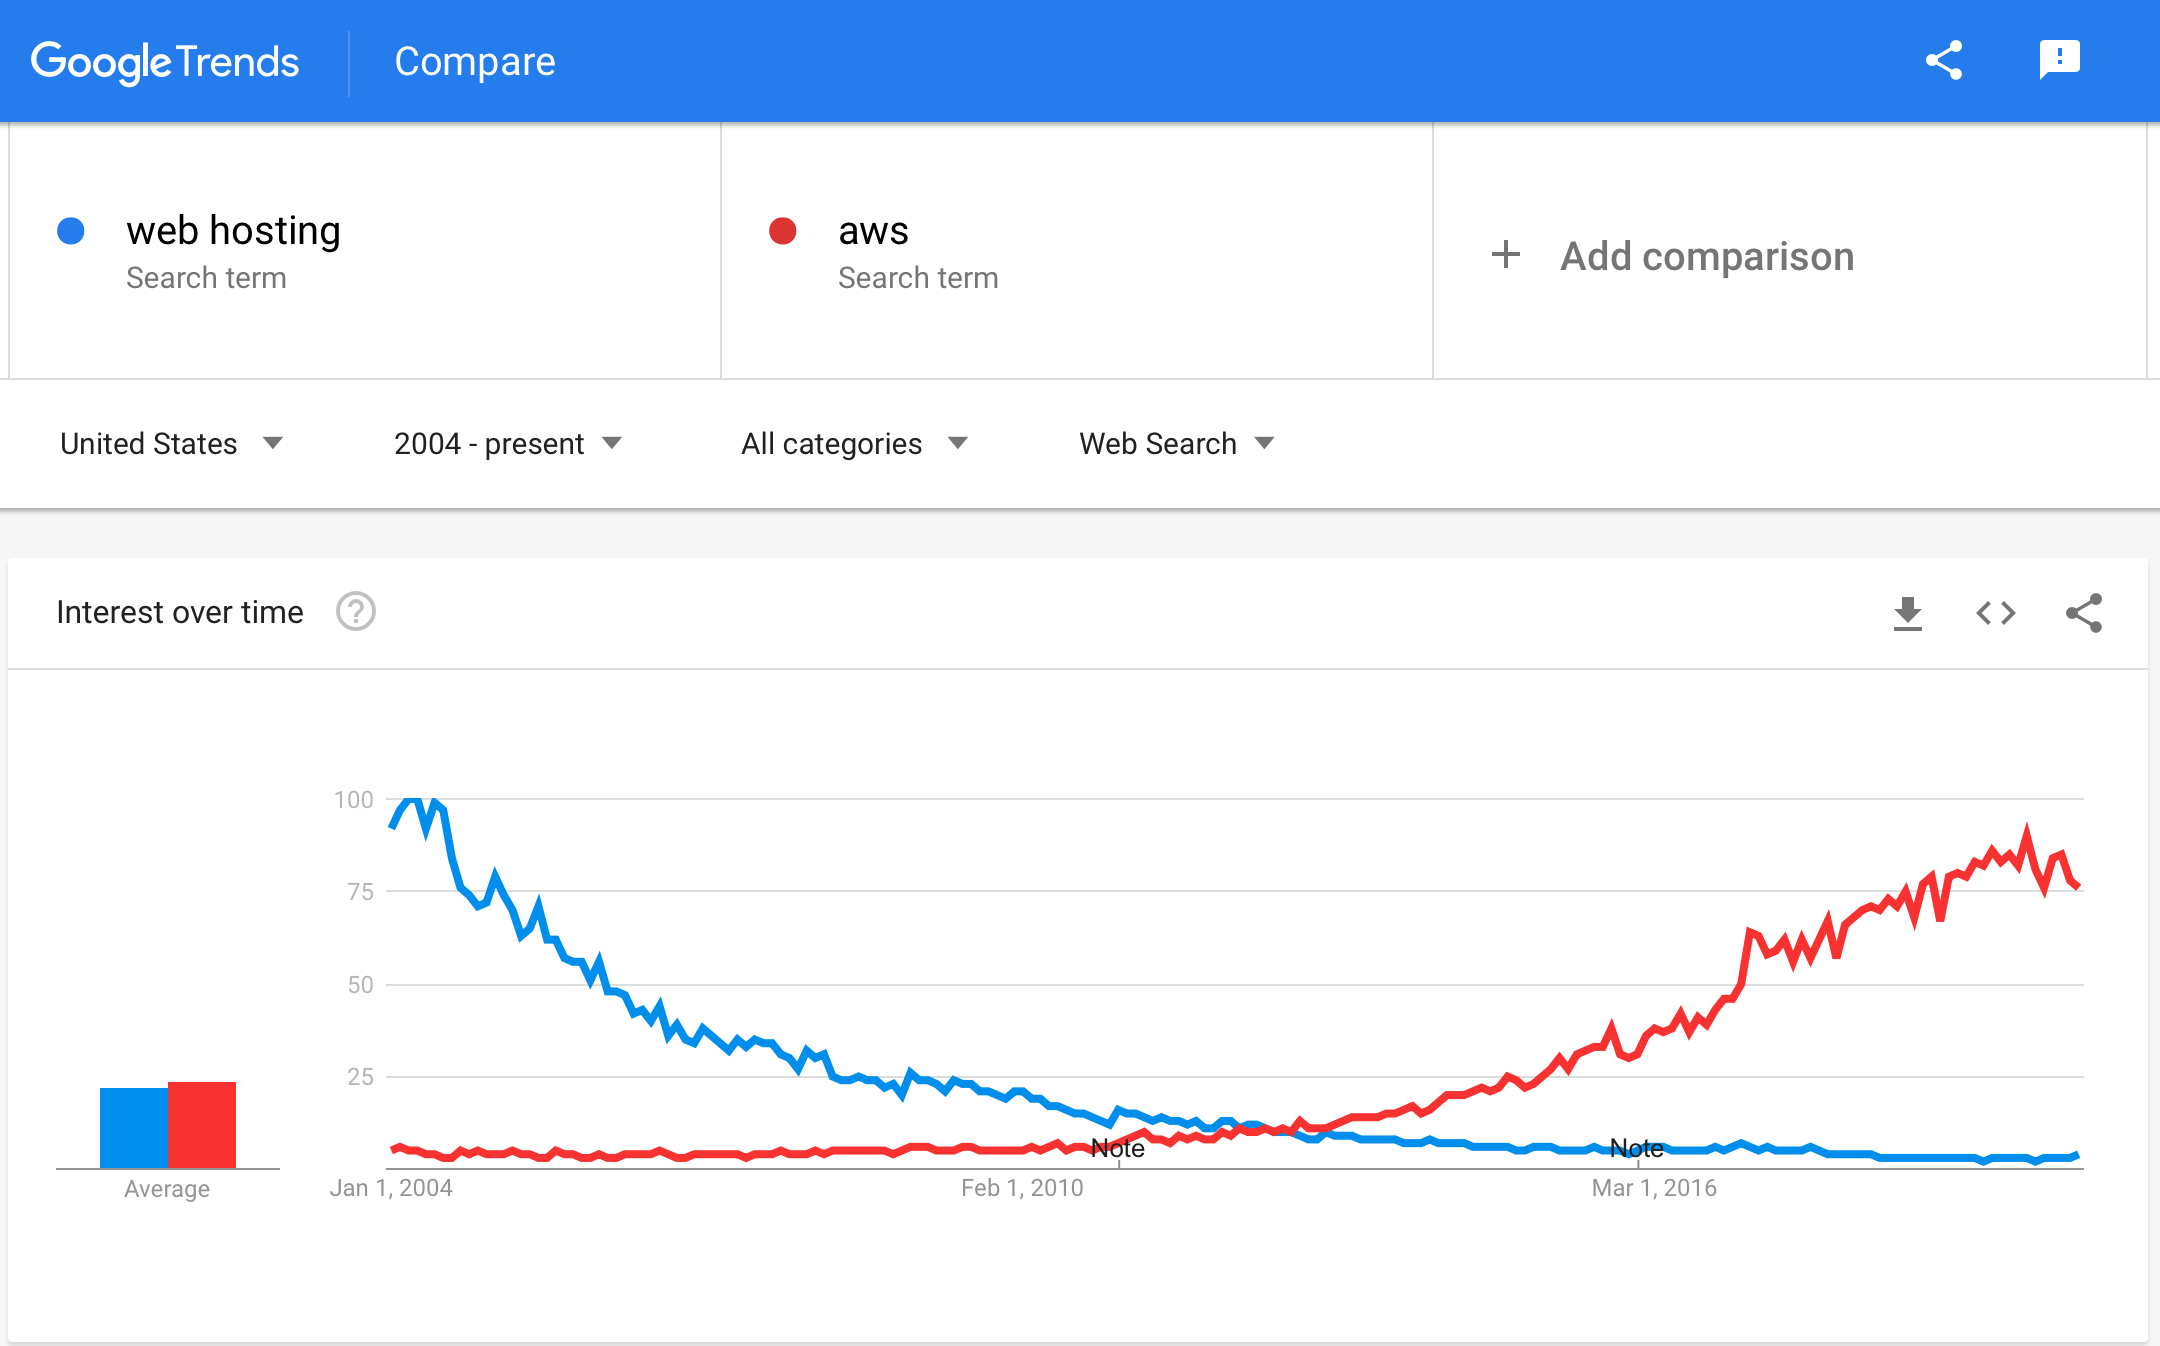This screenshot has height=1346, width=2160.
Task: Edit the web hosting search term
Action: pos(233,231)
